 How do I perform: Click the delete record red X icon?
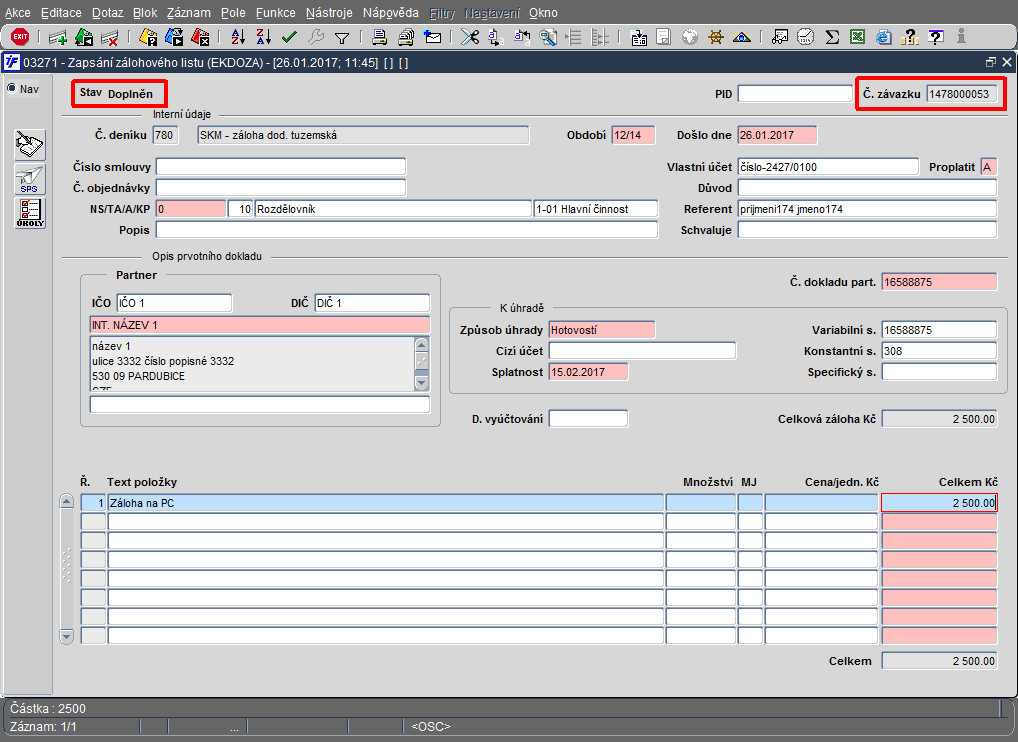tap(110, 38)
